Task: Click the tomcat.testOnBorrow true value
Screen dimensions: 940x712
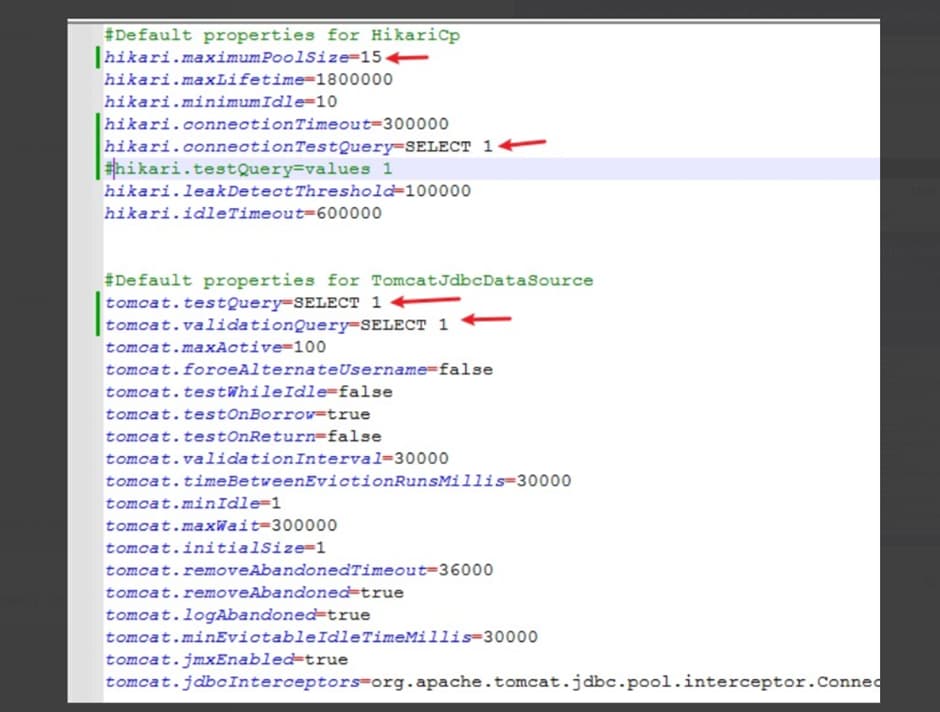Action: (x=348, y=414)
